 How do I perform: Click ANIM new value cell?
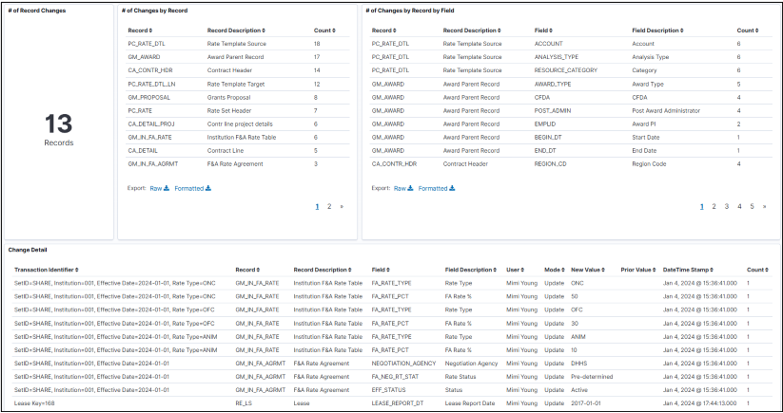(x=578, y=337)
